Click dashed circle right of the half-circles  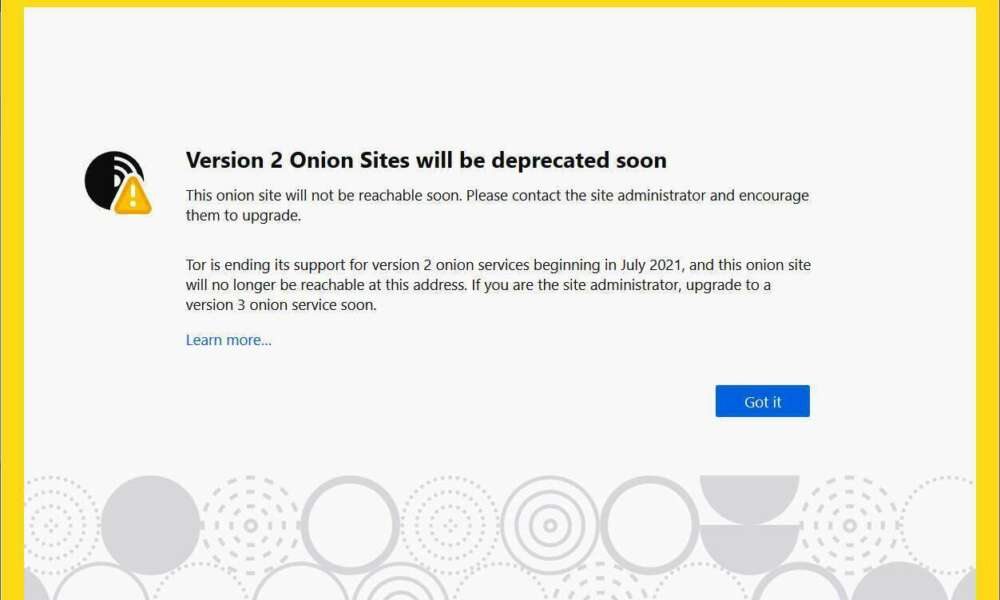(849, 525)
